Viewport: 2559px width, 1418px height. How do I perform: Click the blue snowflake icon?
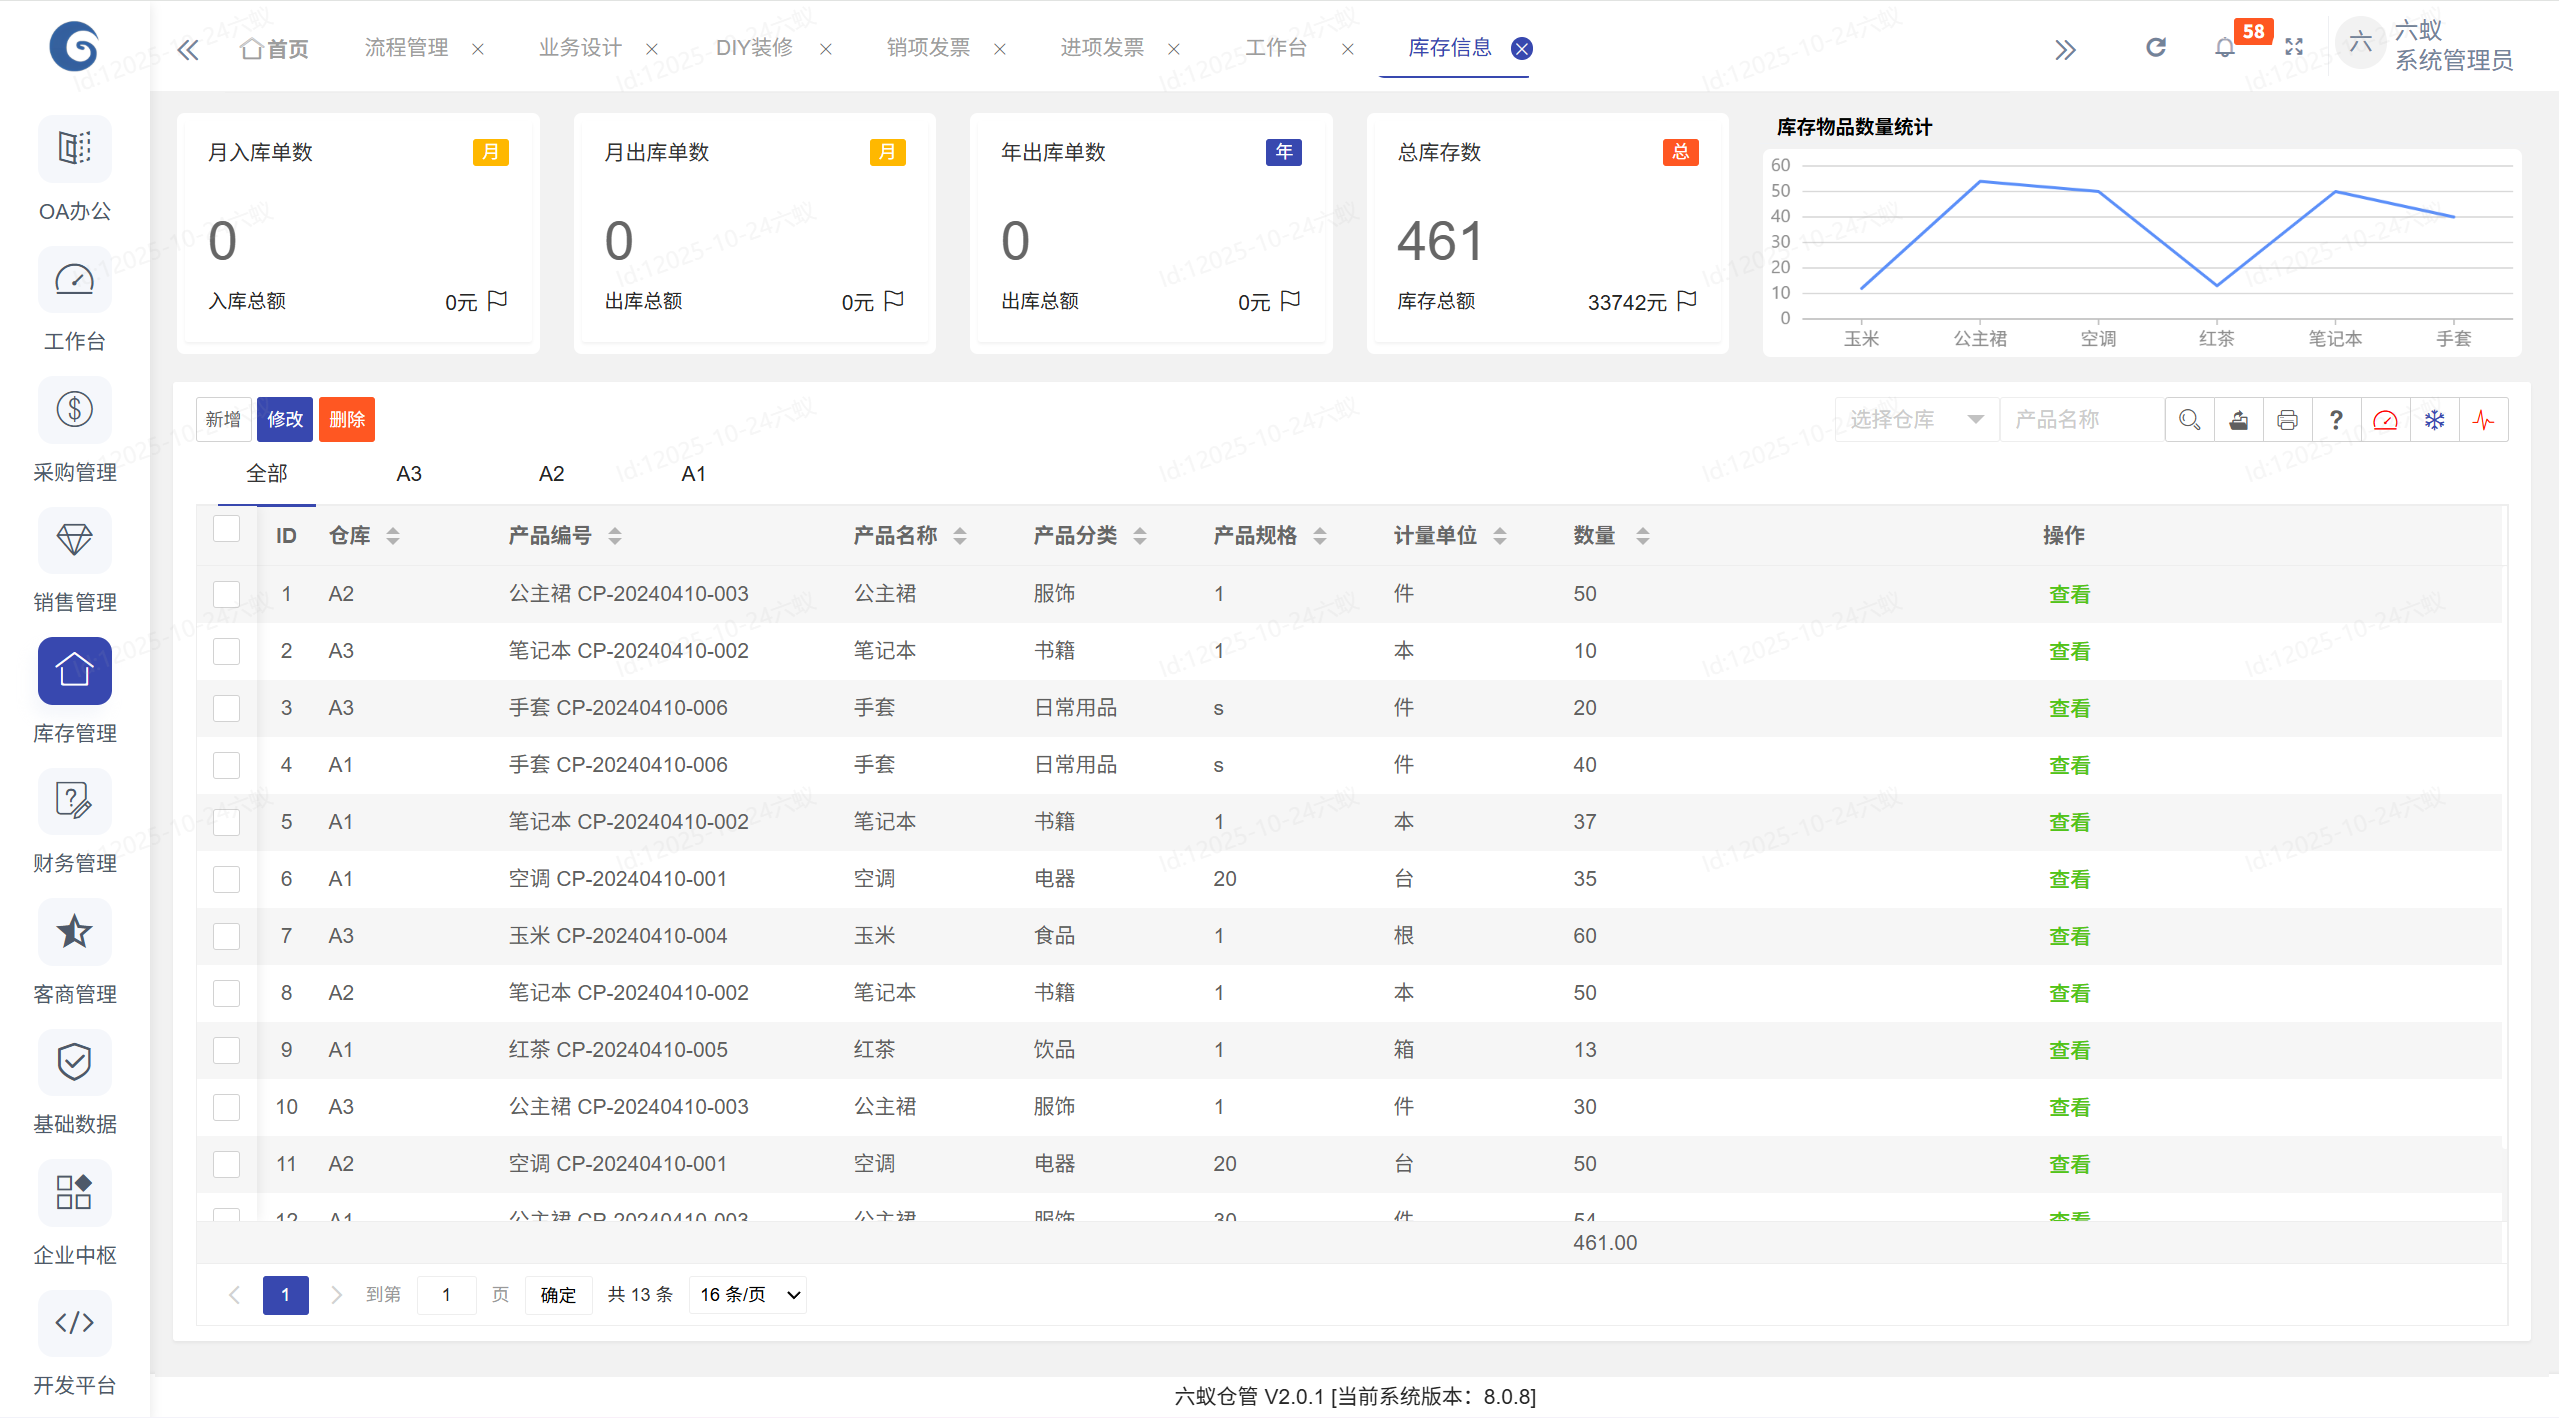coord(2434,420)
